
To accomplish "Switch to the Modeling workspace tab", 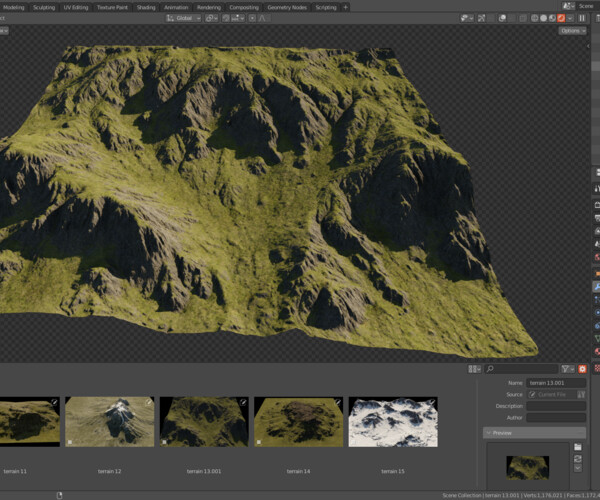I will pos(13,7).
